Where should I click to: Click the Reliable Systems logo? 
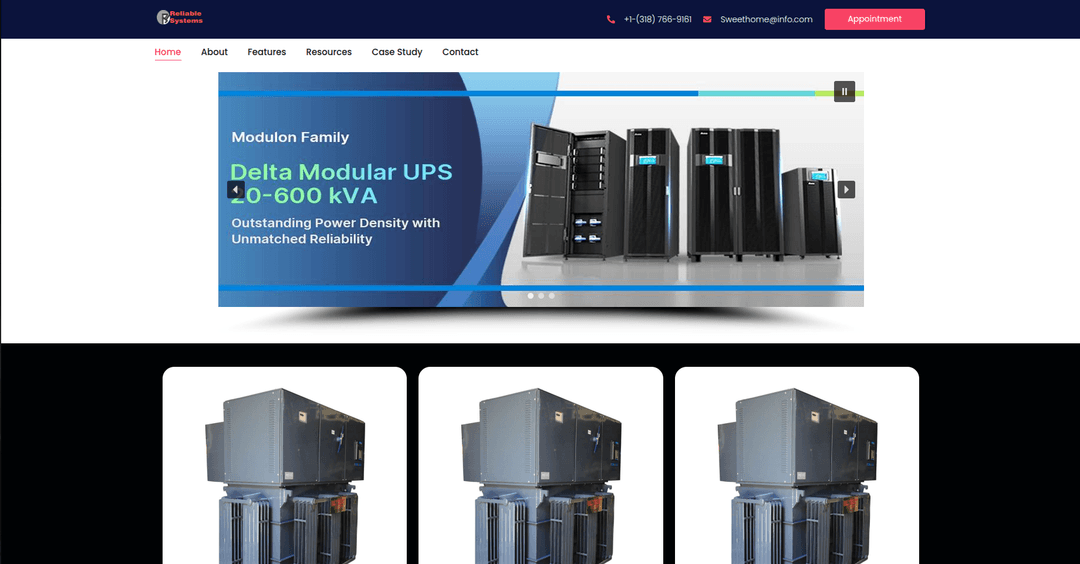tap(179, 17)
